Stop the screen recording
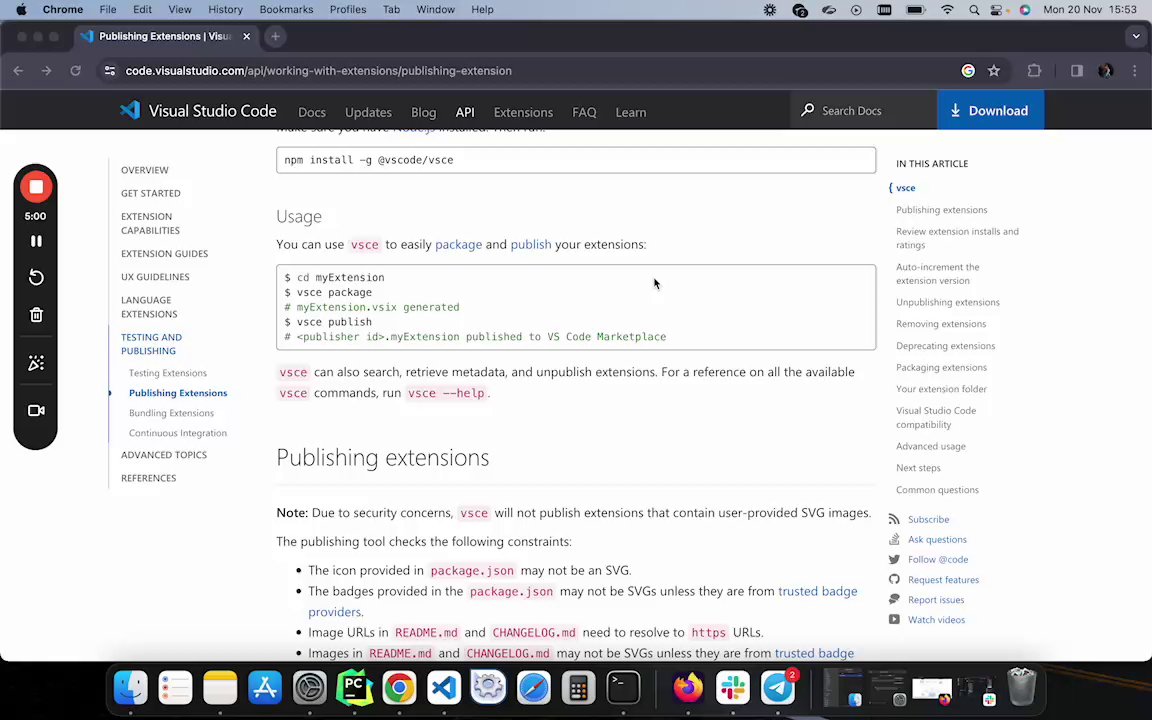Screen dimensions: 1152x720 coord(35,187)
